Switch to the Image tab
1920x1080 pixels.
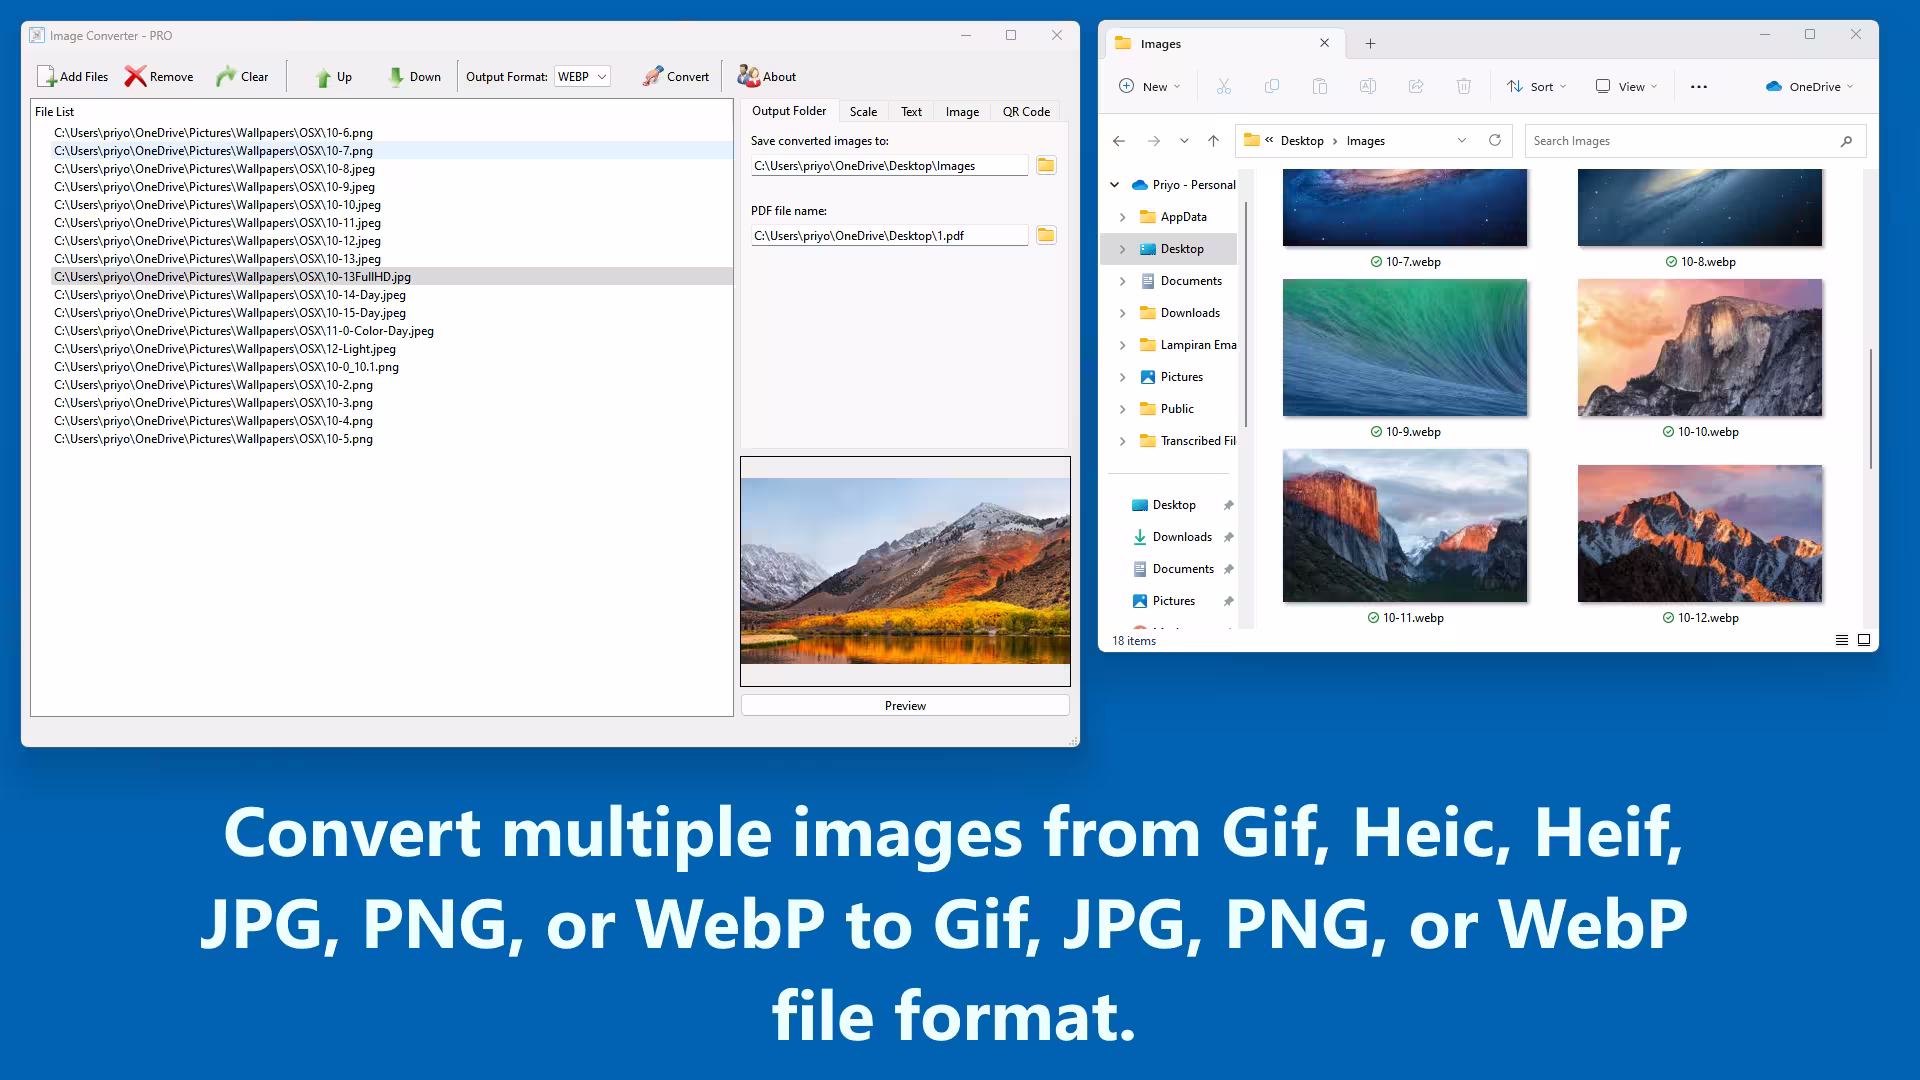(962, 112)
